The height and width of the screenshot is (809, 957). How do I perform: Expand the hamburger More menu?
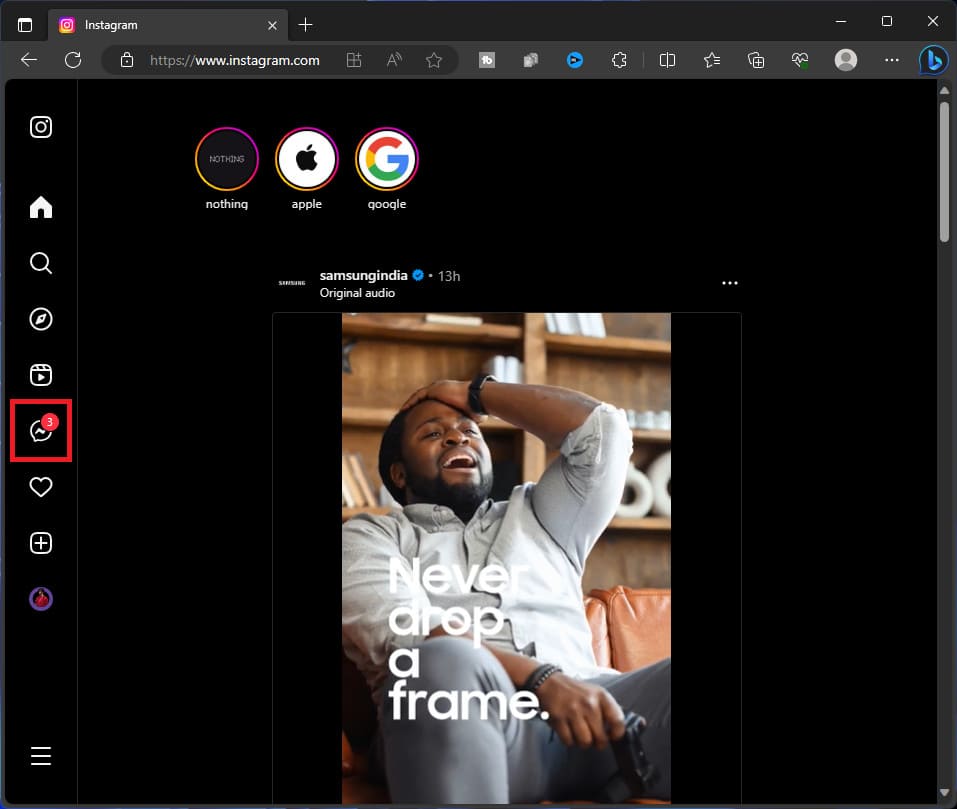[41, 756]
